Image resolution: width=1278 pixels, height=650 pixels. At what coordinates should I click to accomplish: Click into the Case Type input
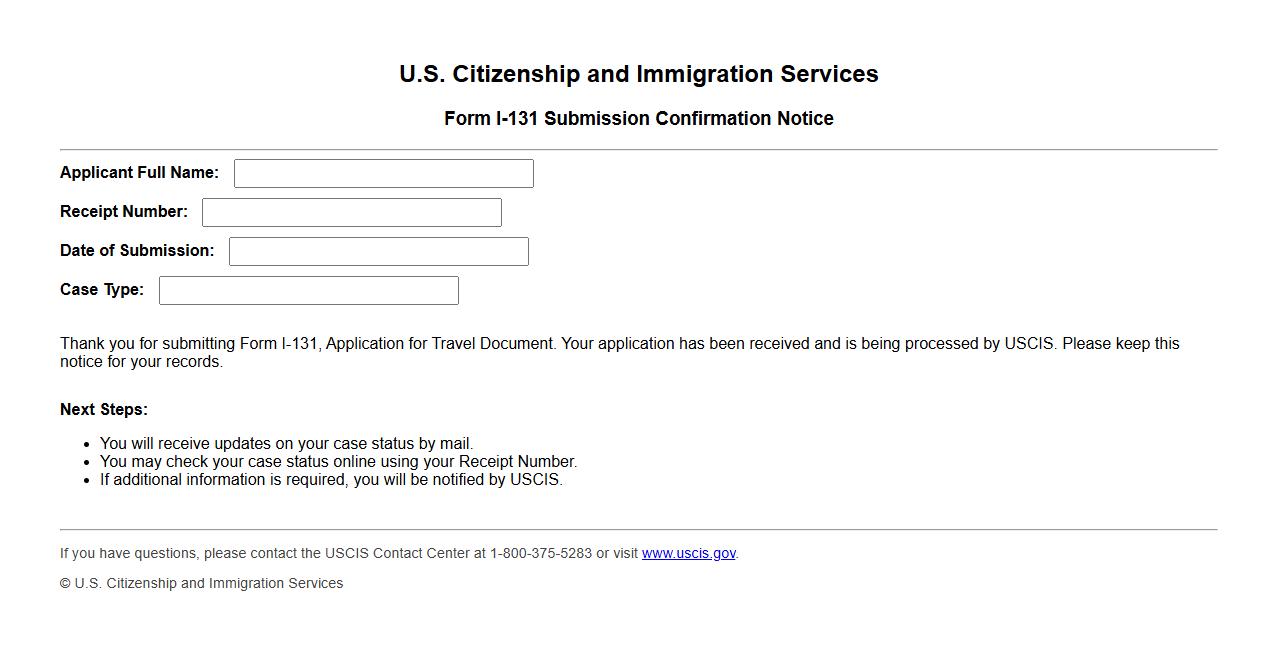point(308,290)
